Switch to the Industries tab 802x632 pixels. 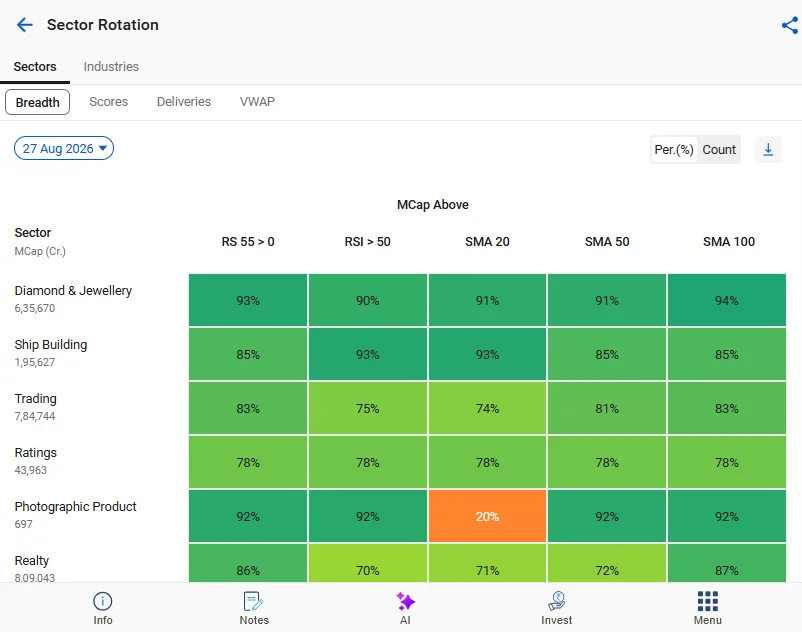point(111,66)
